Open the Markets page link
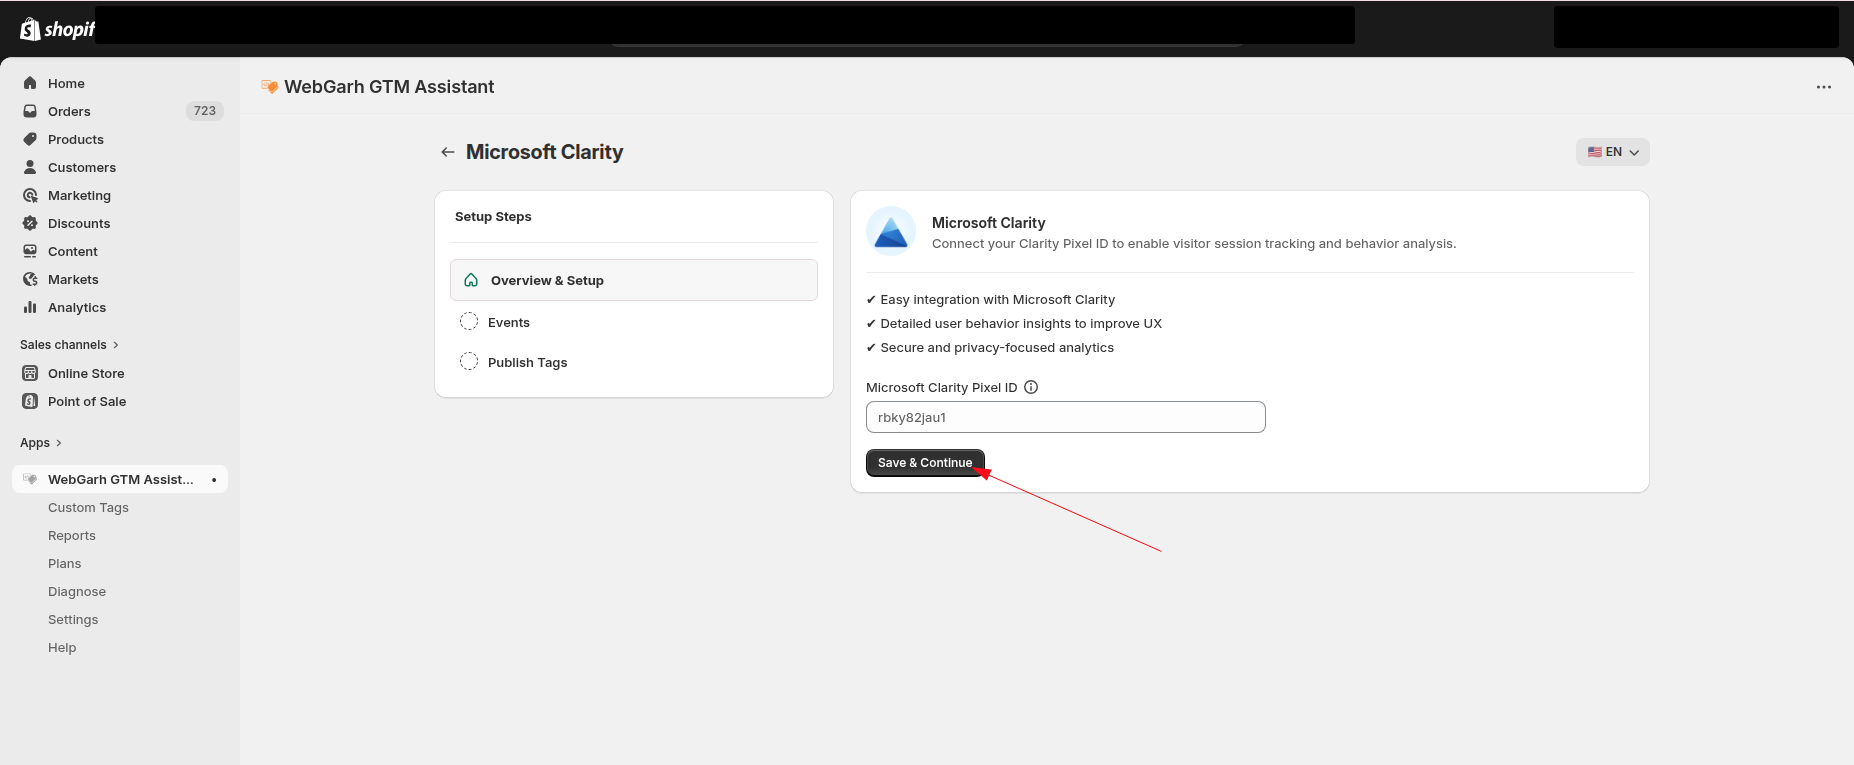 [x=73, y=279]
